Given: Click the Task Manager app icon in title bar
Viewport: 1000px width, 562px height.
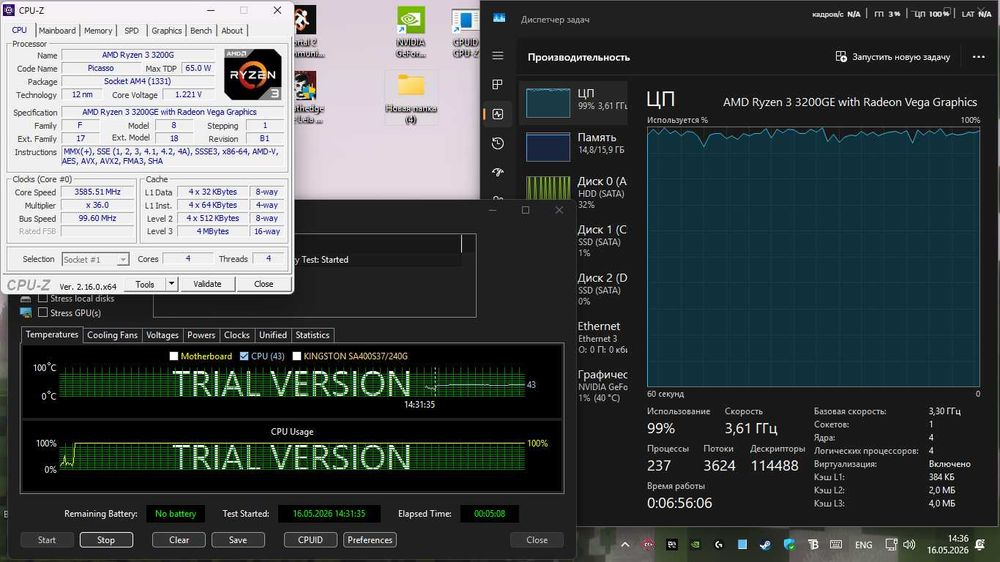Looking at the screenshot, I should point(499,18).
